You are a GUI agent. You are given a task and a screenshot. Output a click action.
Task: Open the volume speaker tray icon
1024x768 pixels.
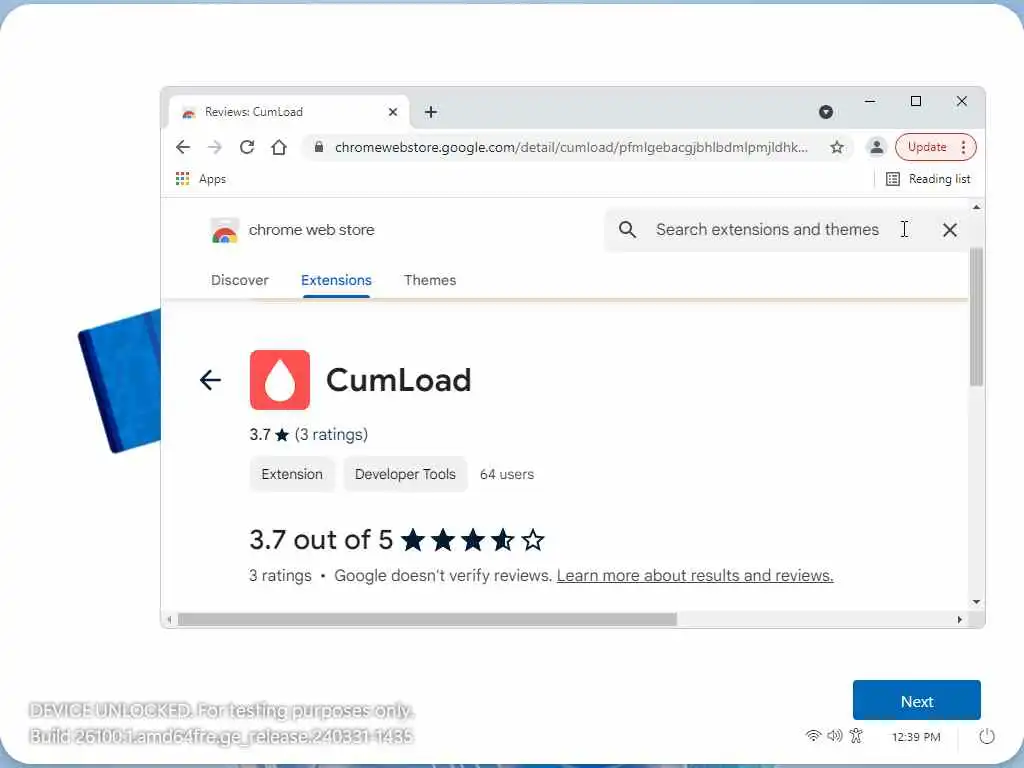point(835,736)
